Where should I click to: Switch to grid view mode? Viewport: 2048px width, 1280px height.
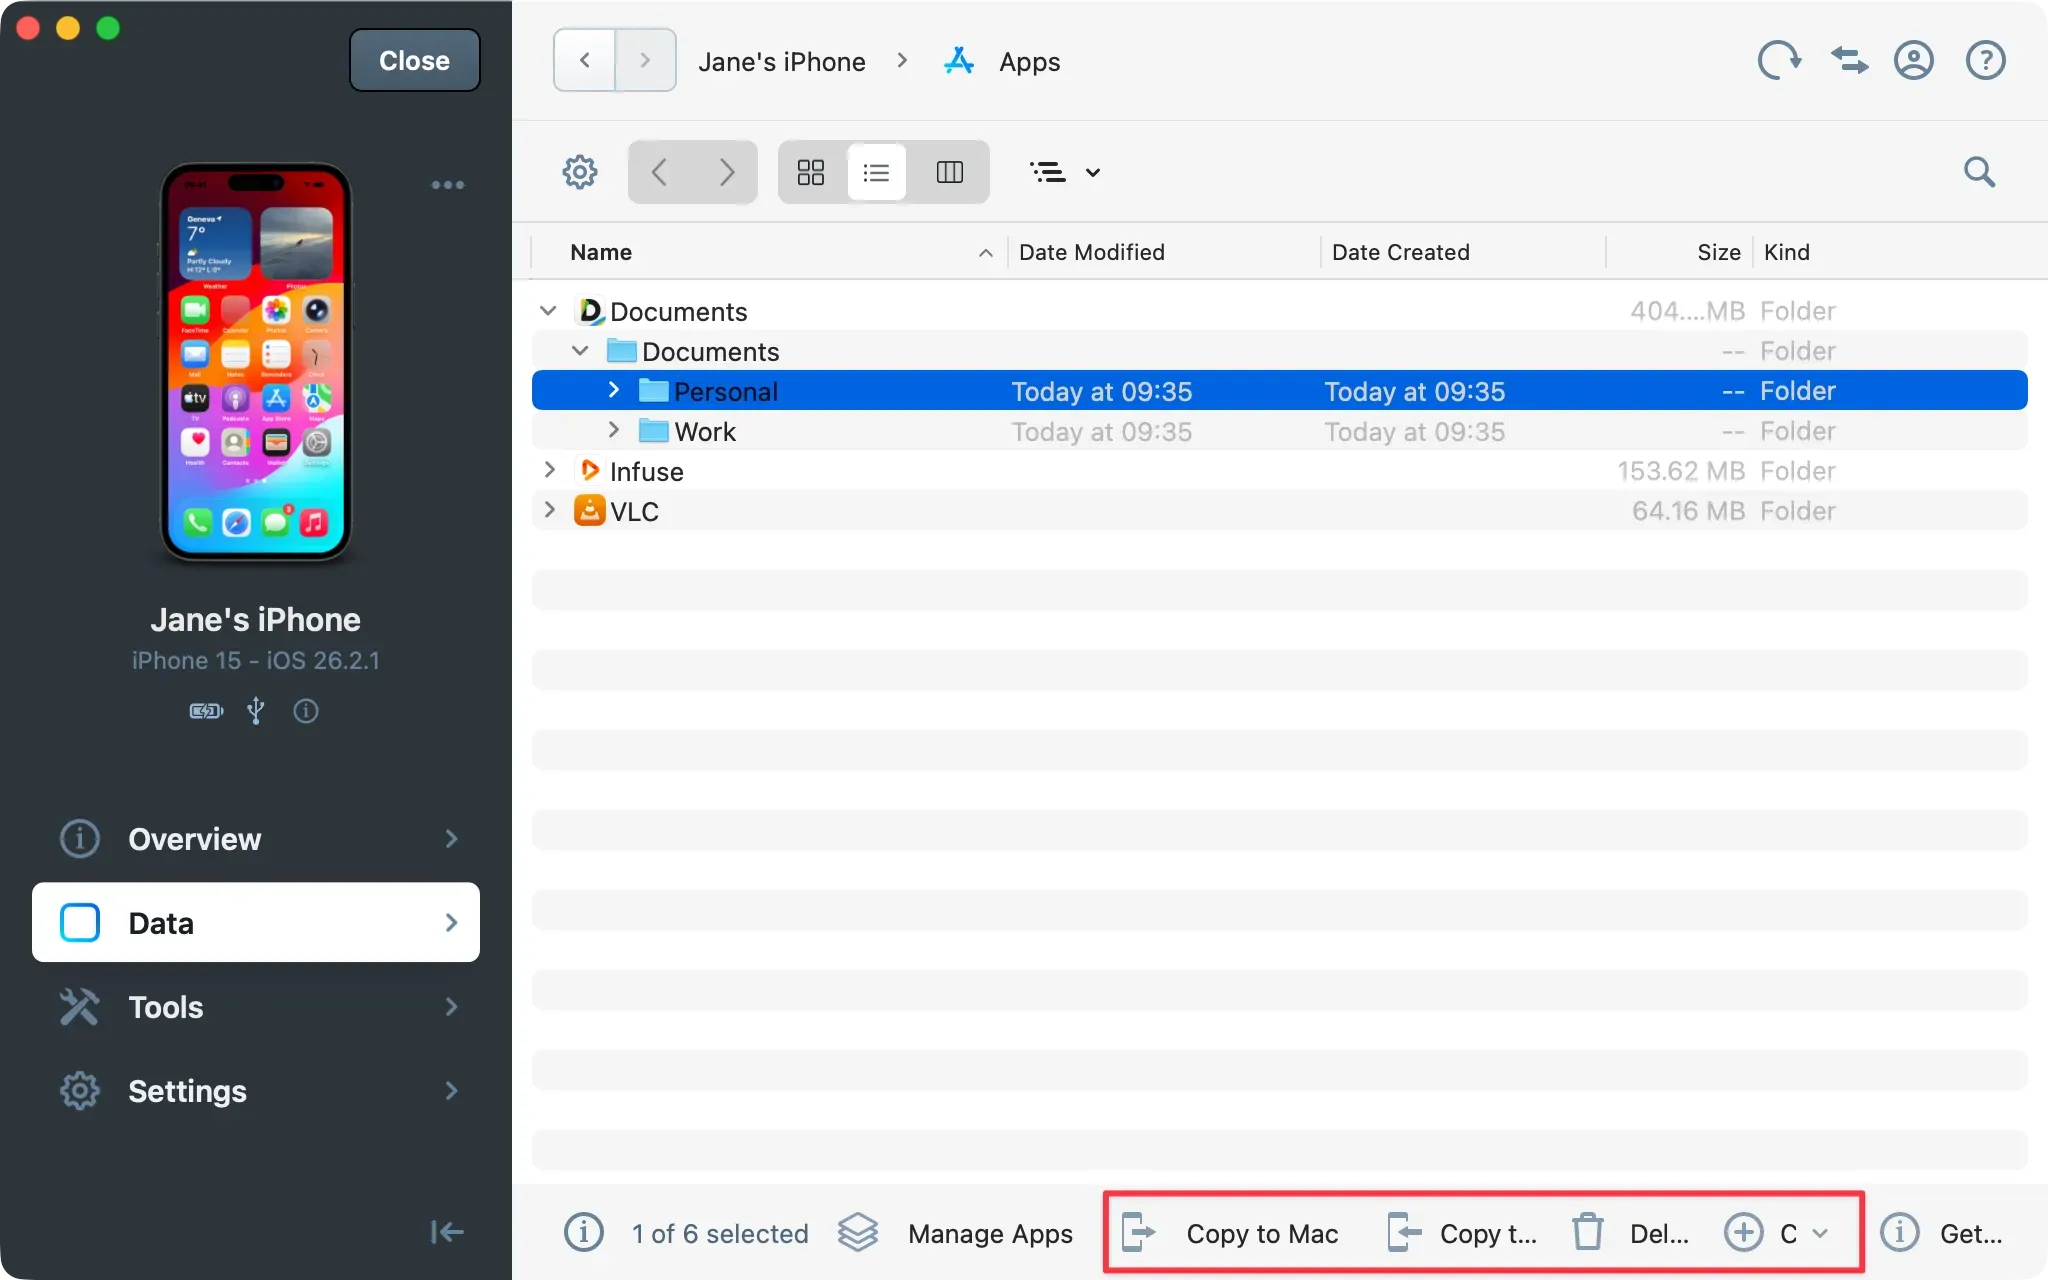pos(810,171)
